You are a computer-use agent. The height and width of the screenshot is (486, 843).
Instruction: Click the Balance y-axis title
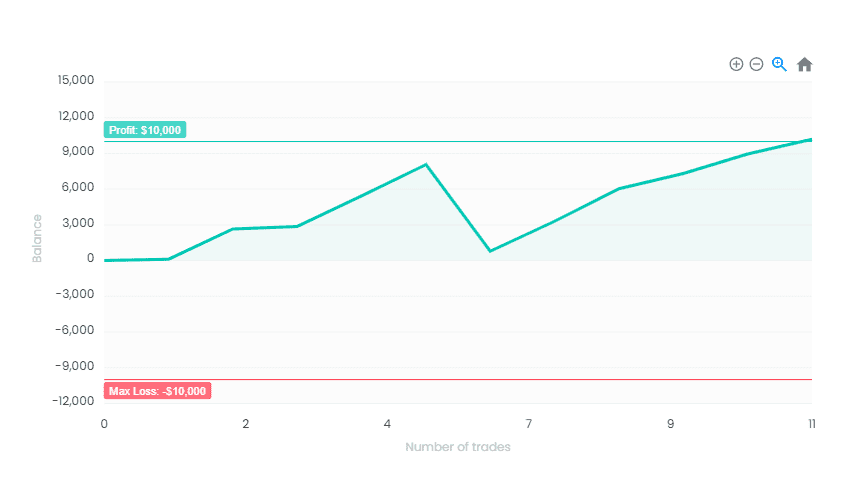point(37,238)
